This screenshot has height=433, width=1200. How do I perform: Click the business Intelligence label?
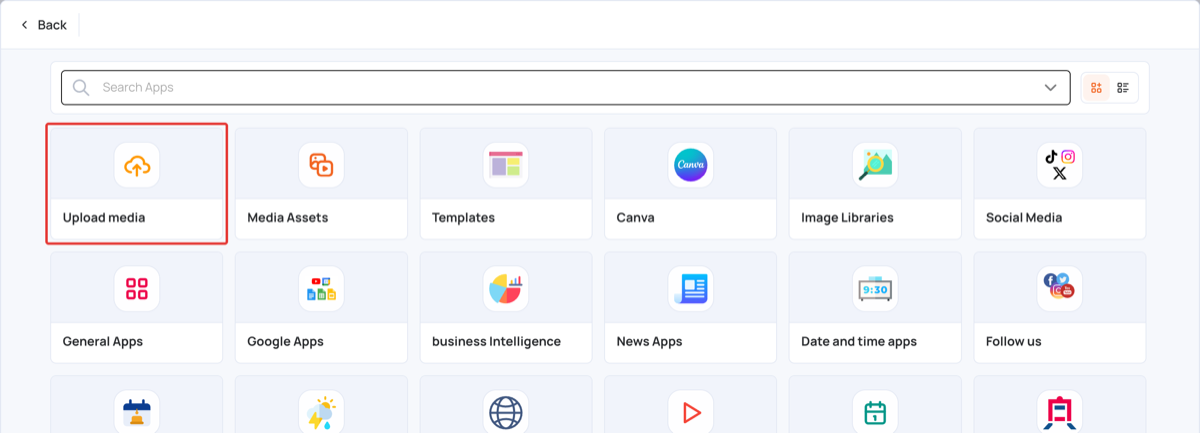pos(496,341)
